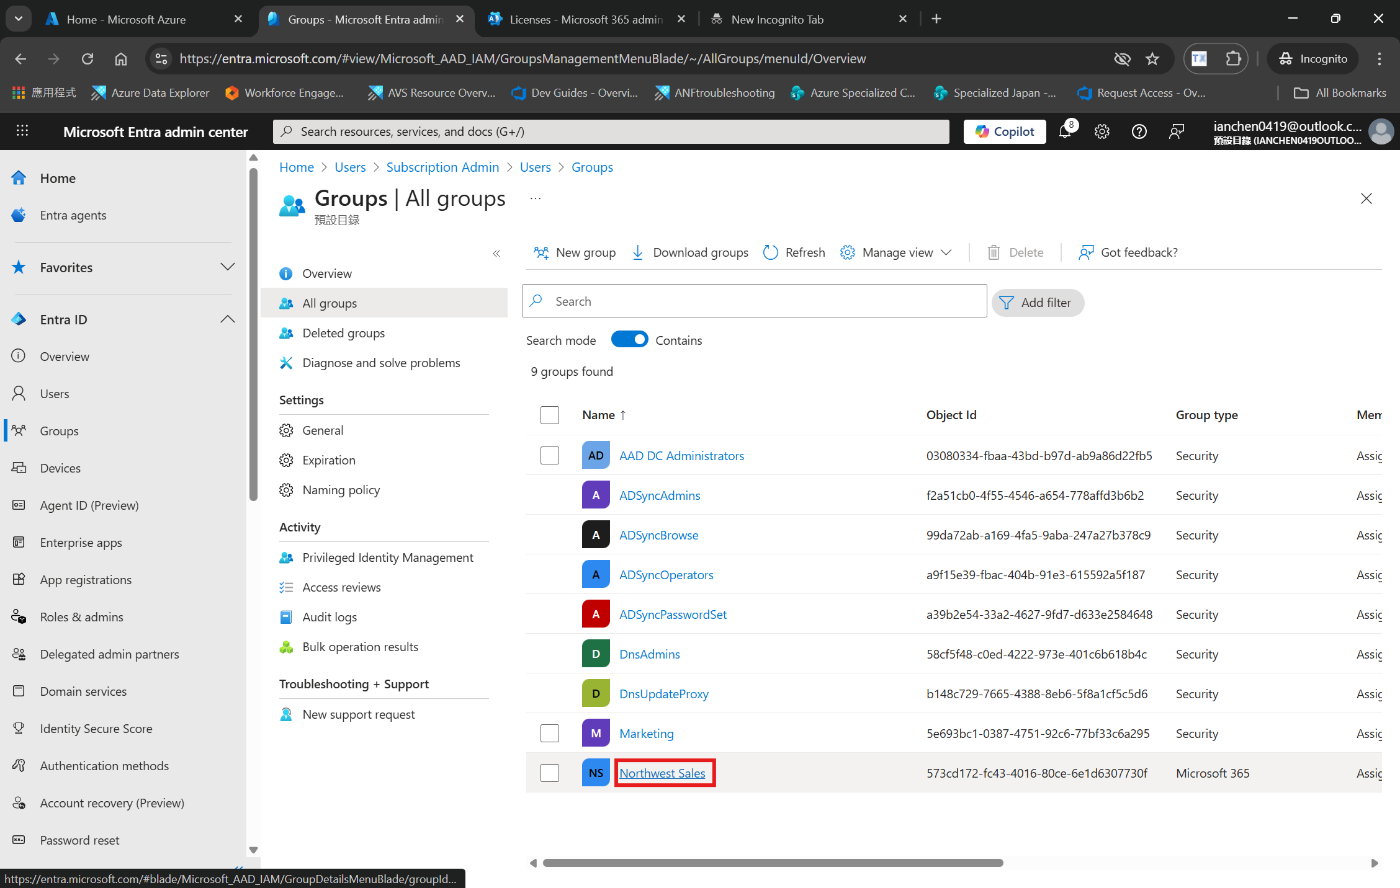Collapse the groups side menu chevron
Image resolution: width=1400 pixels, height=888 pixels.
(496, 253)
